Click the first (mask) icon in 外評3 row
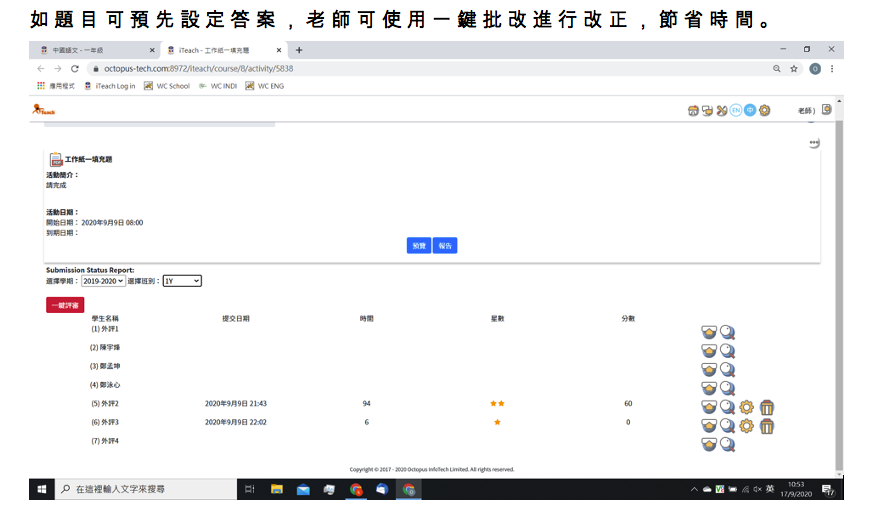Viewport: 884px width, 523px height. (709, 426)
